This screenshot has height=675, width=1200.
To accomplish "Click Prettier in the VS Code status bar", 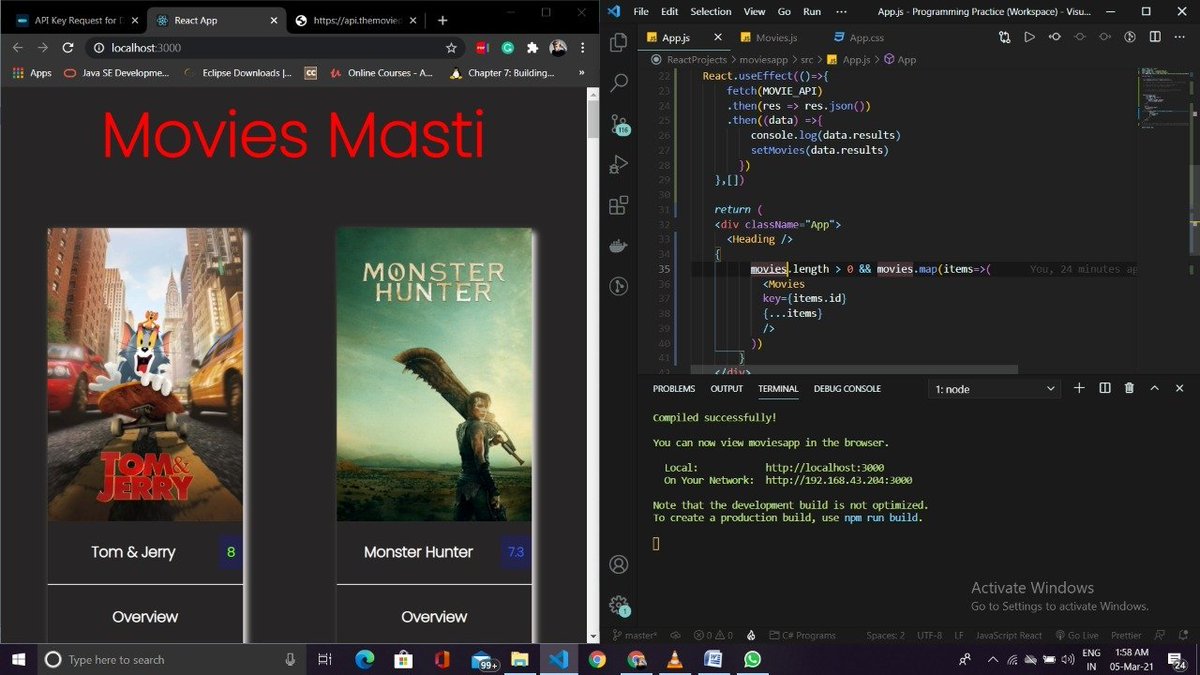I will tap(1126, 635).
